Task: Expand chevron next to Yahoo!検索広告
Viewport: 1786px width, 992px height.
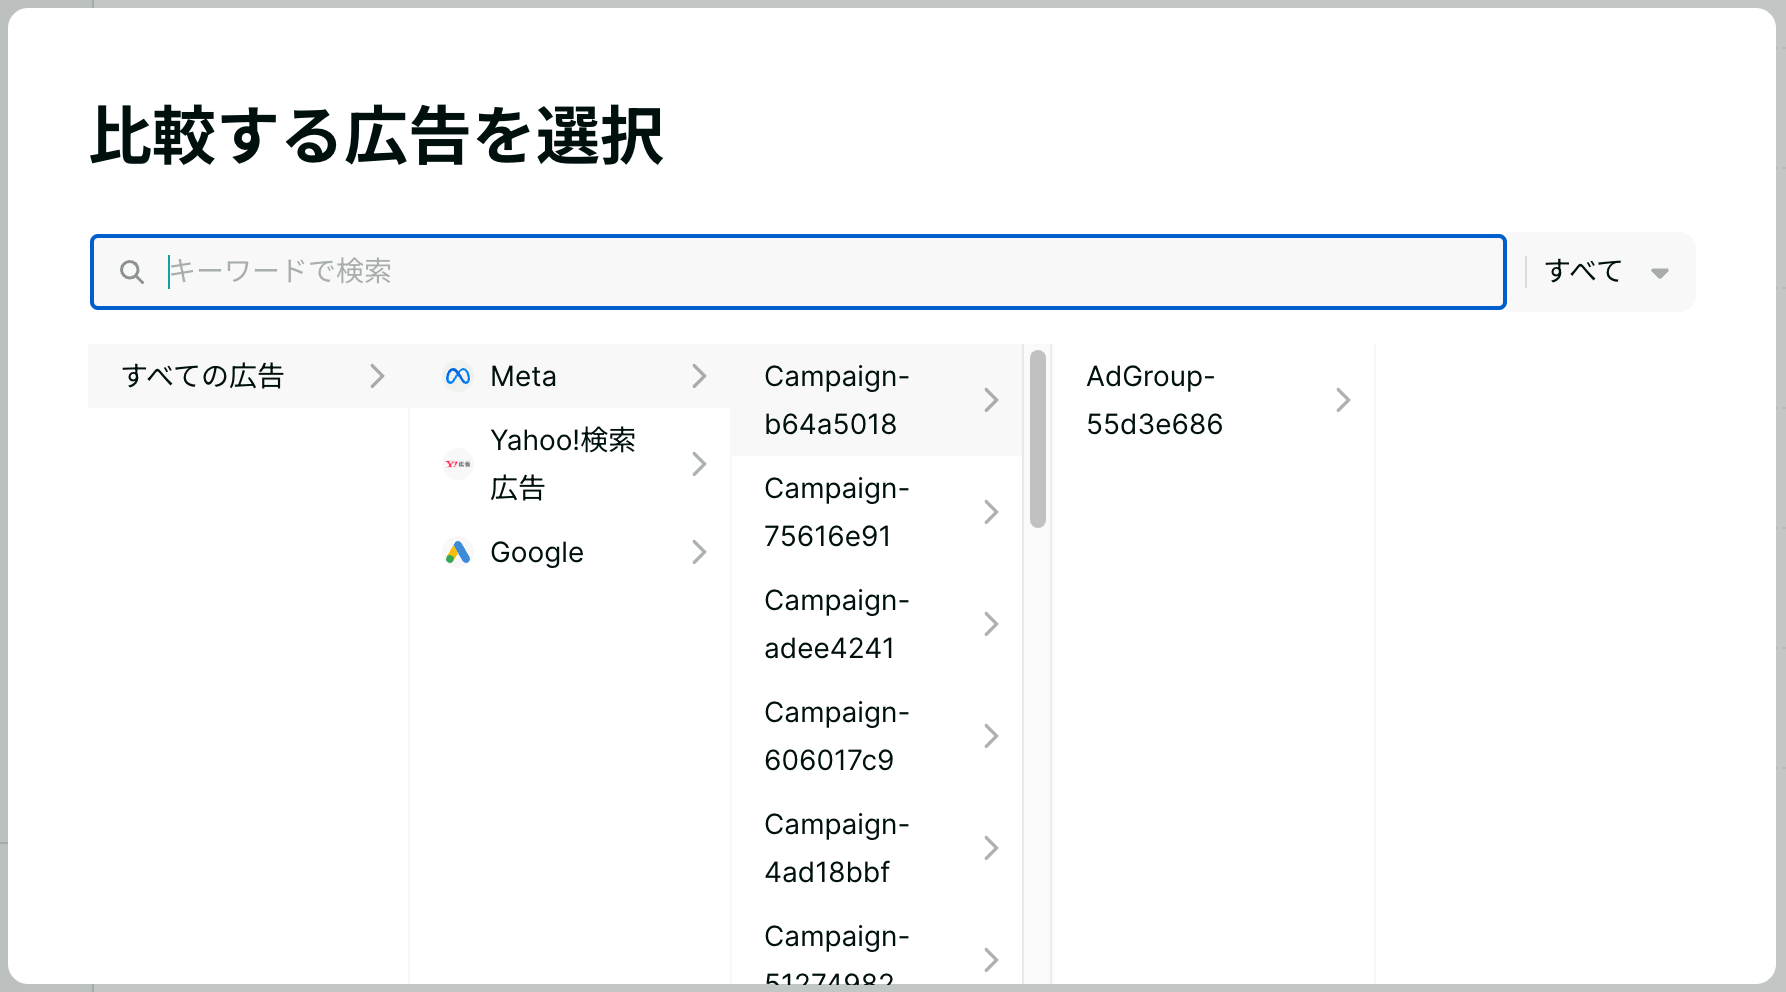Action: 699,464
